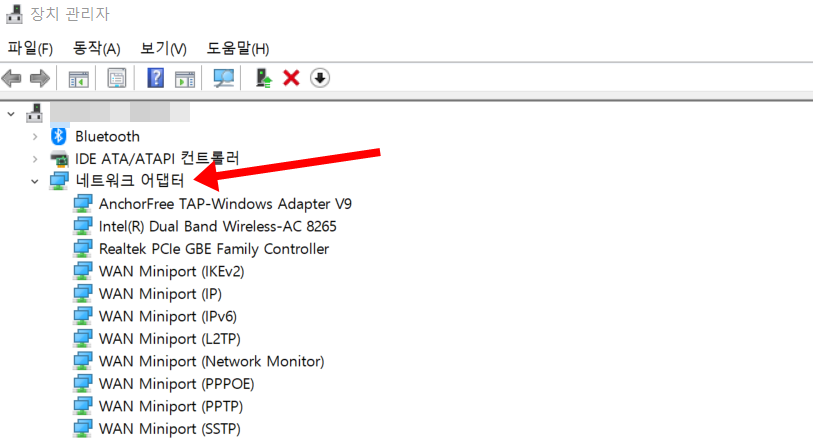Image resolution: width=813 pixels, height=443 pixels.
Task: Click the WAN Miniport (IP) icon
Action: click(83, 293)
